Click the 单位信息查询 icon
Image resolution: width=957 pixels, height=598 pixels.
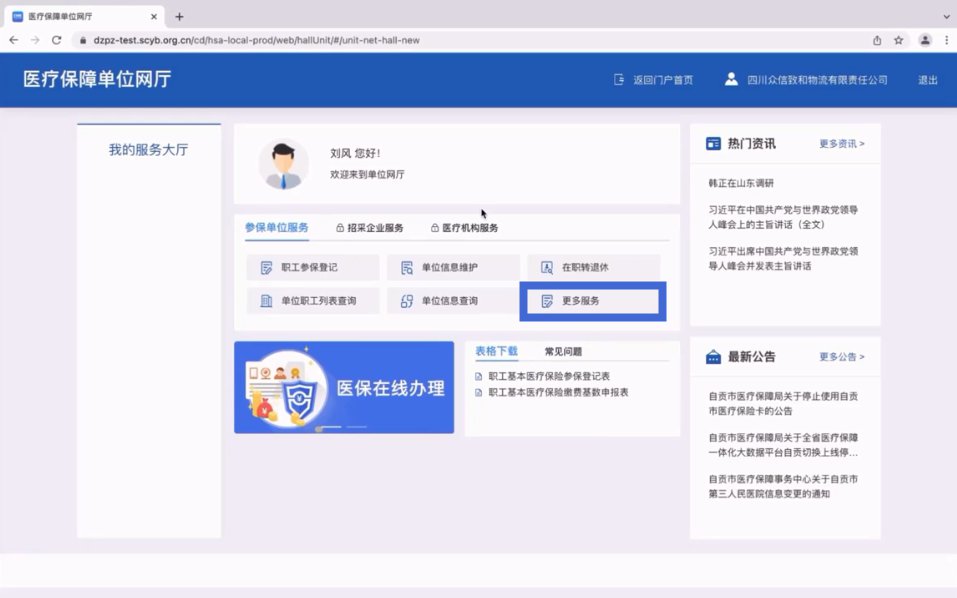(407, 301)
